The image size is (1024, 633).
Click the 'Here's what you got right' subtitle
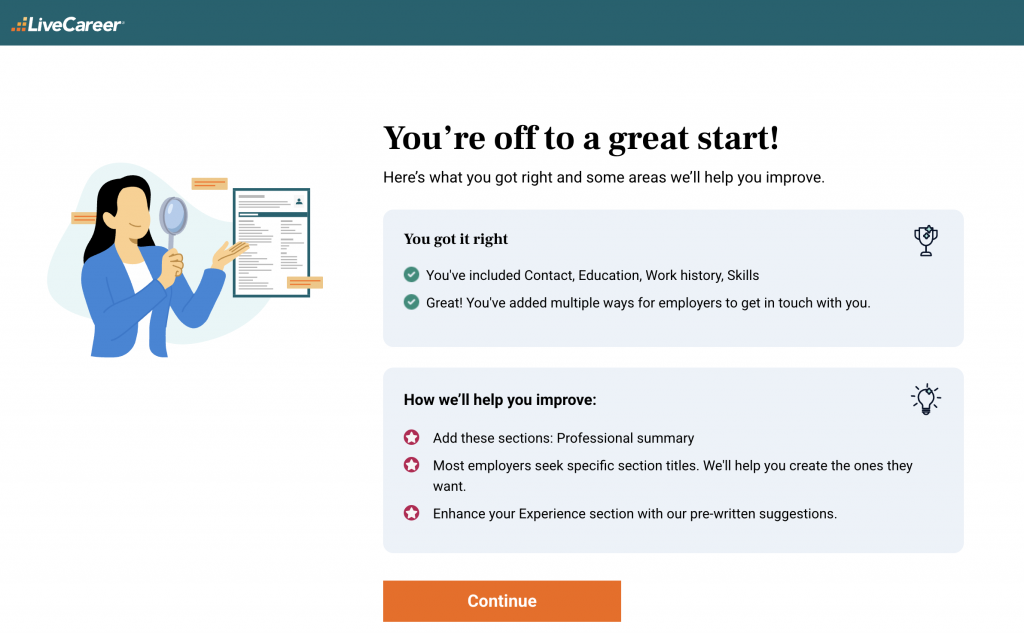point(603,178)
